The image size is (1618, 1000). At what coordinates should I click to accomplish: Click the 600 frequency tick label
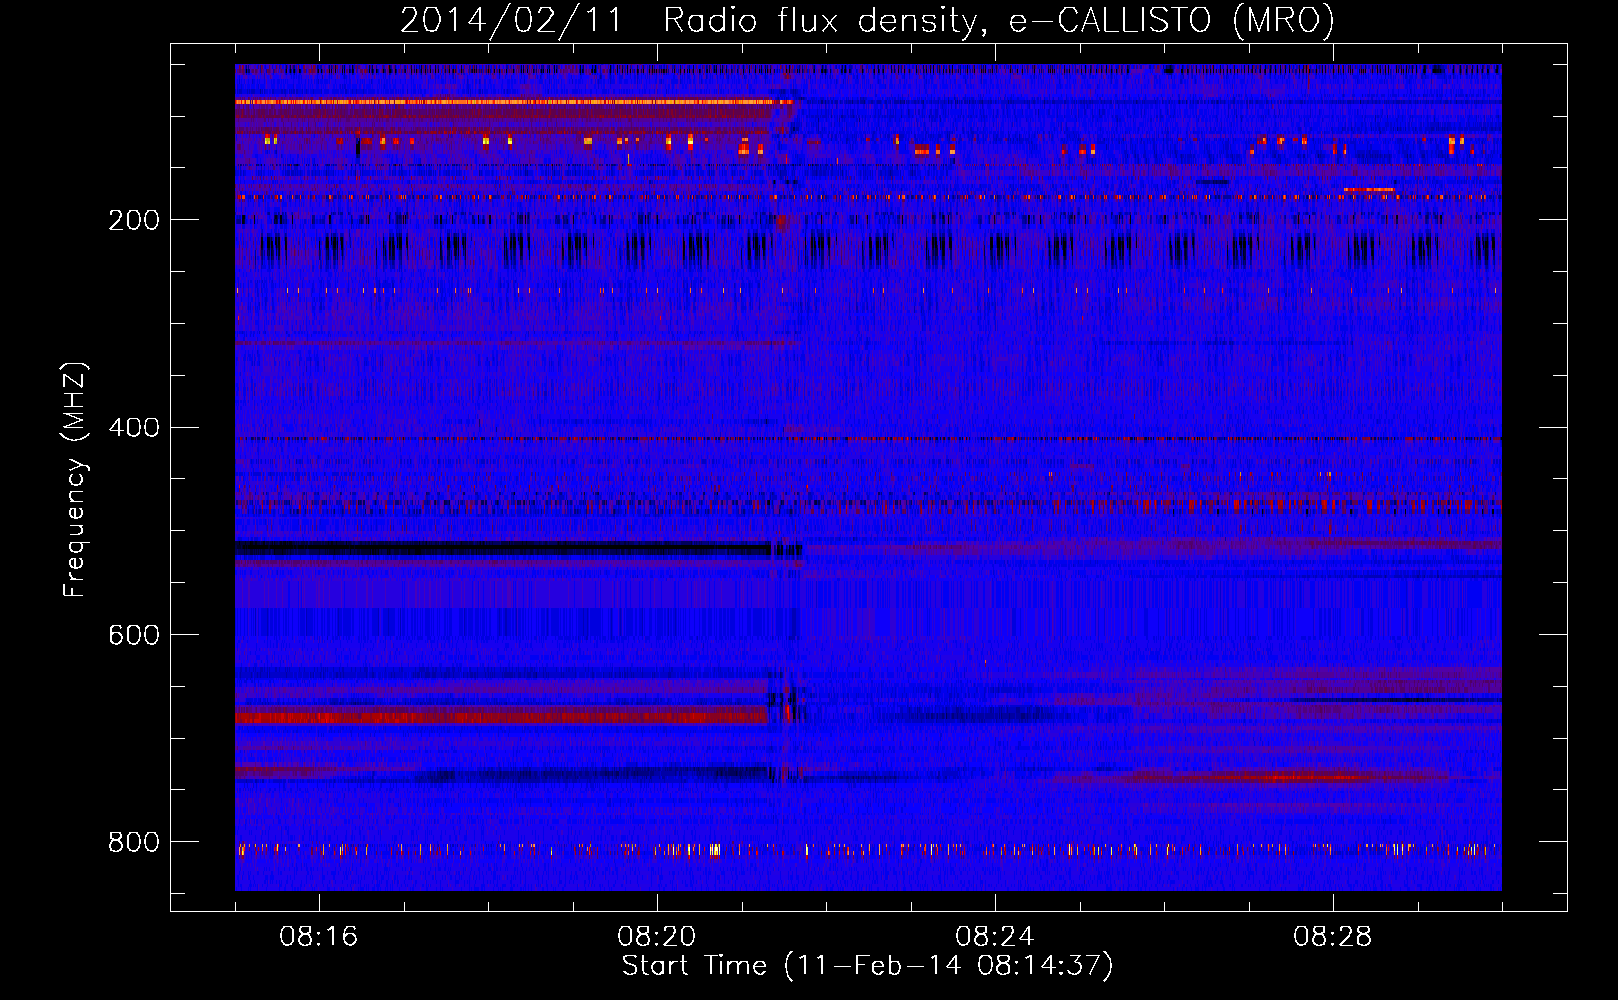click(x=134, y=635)
